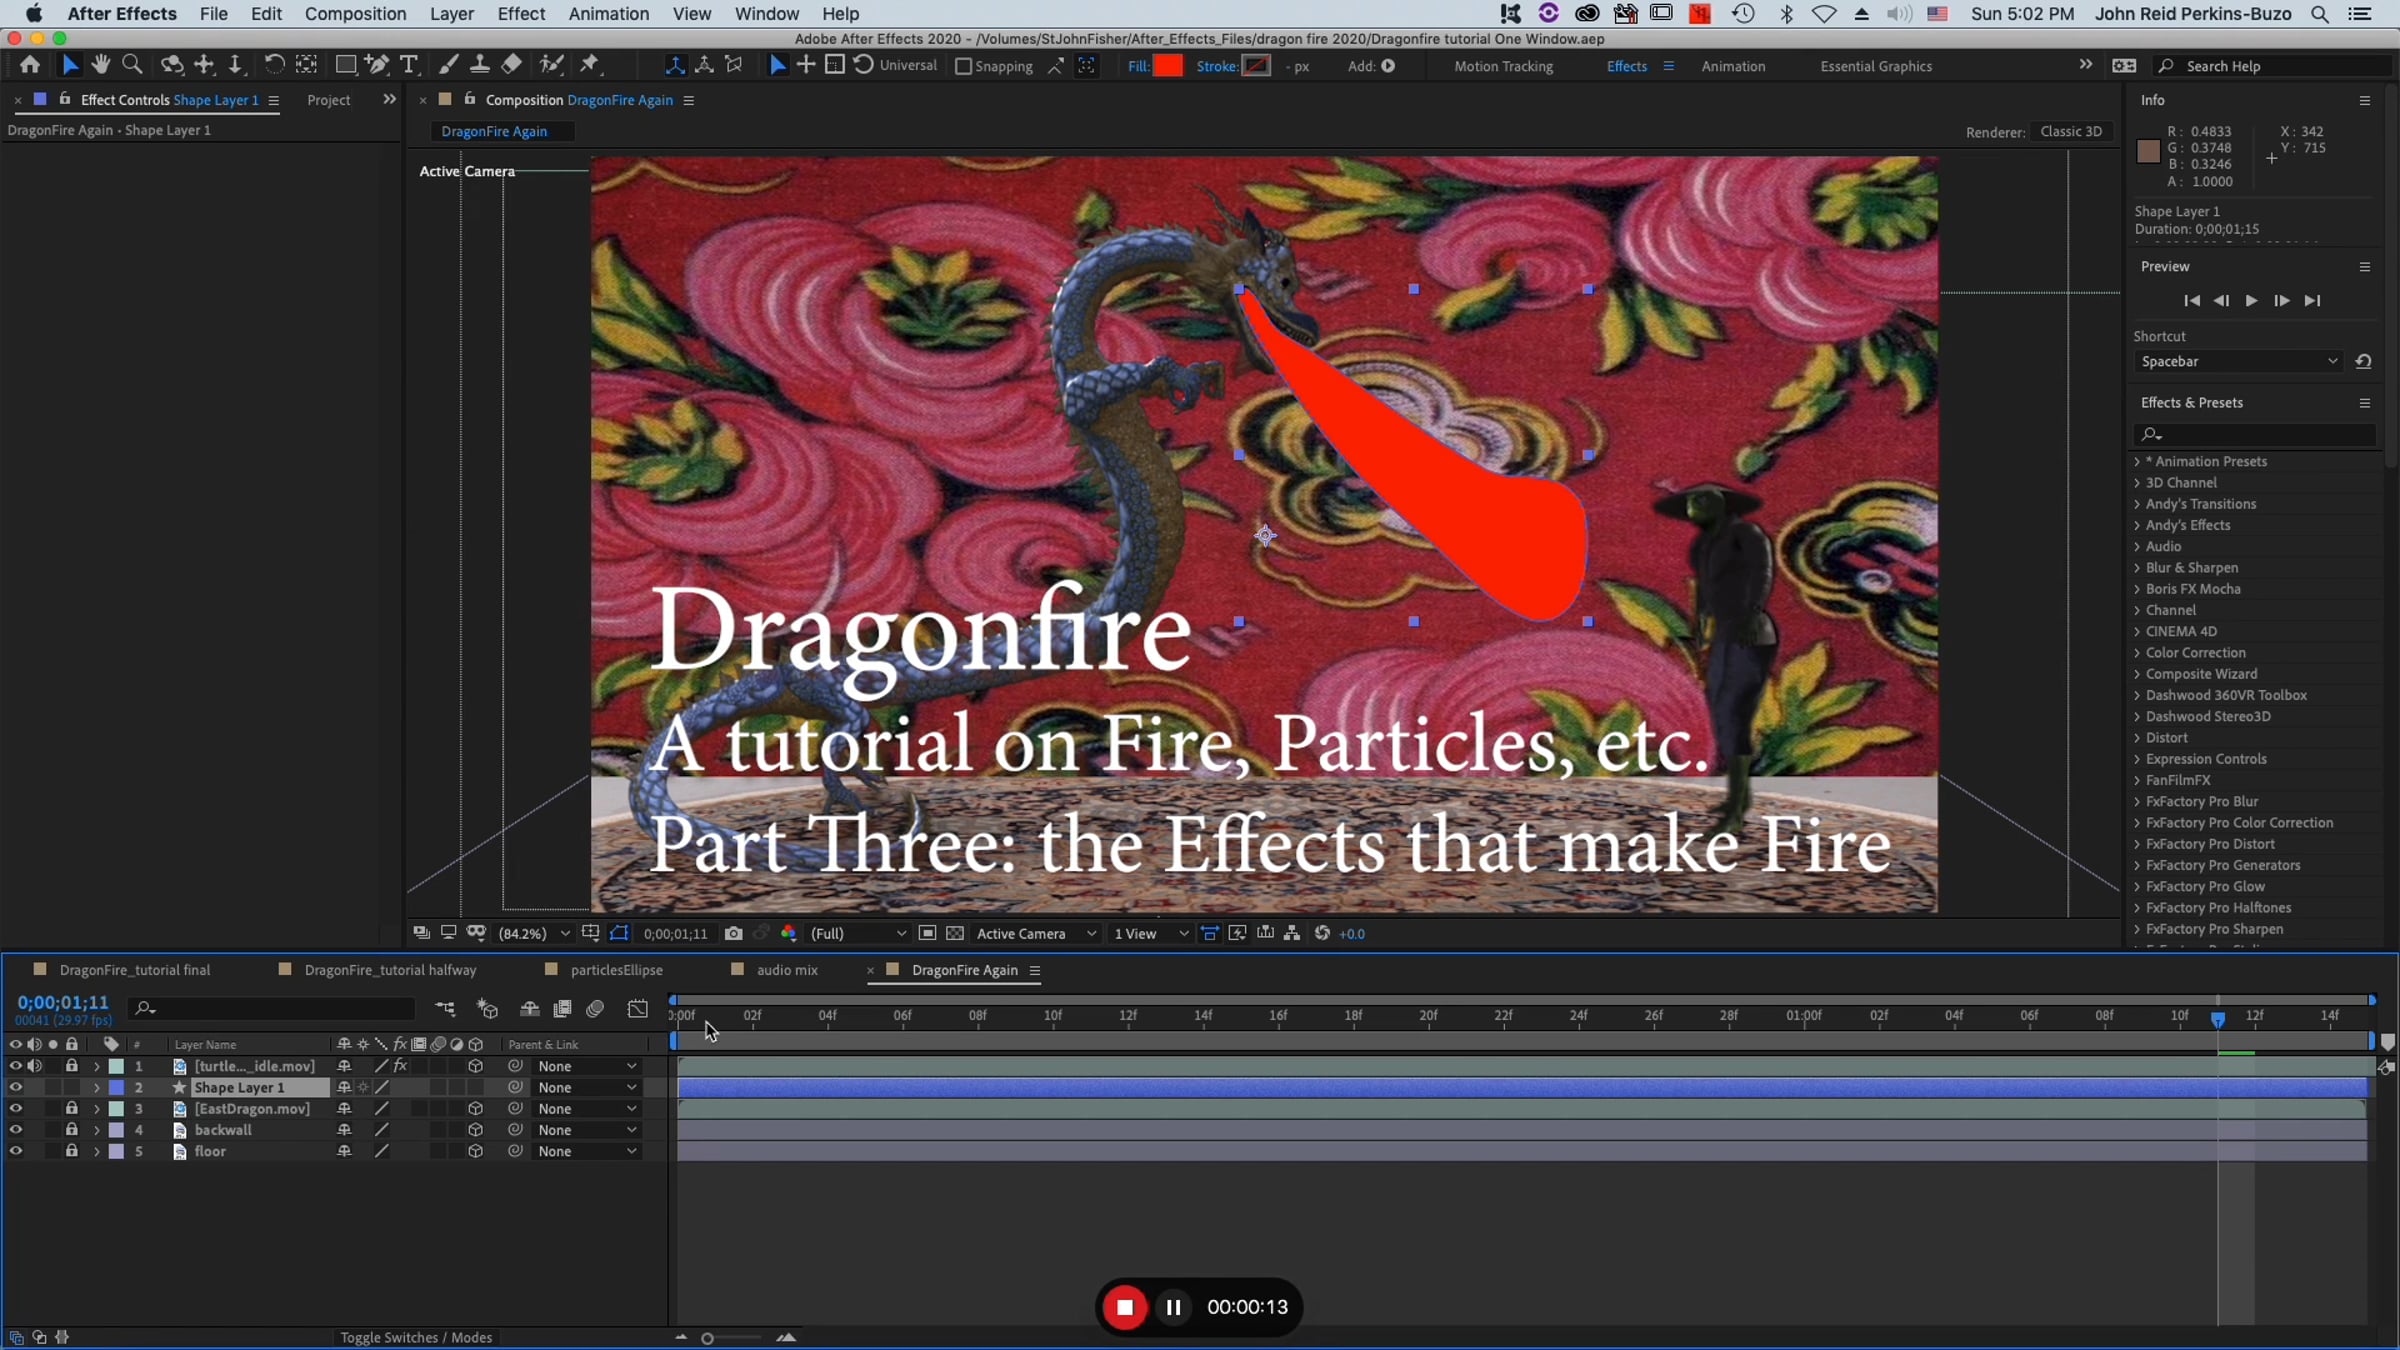Viewport: 2400px width, 1350px height.
Task: Open the Motion Tracking workspace
Action: coord(1503,66)
